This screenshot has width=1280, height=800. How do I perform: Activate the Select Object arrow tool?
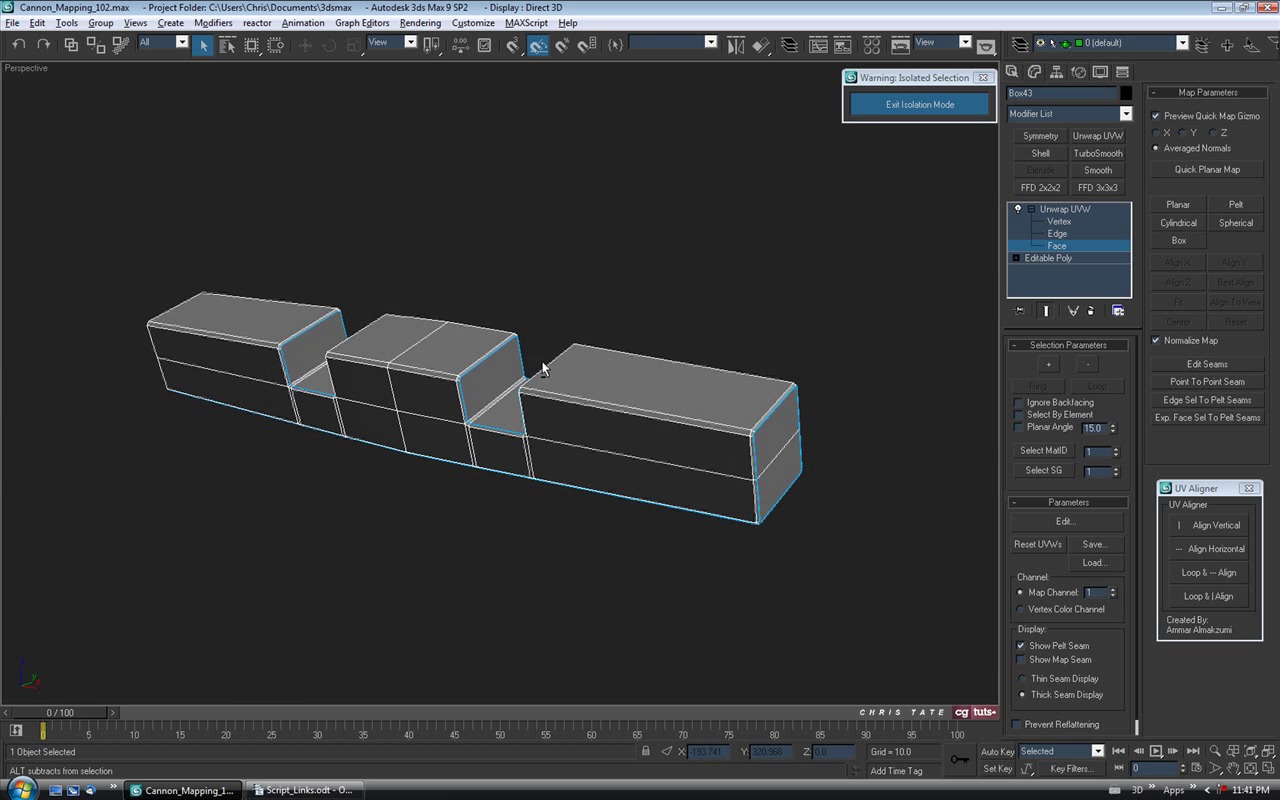[203, 44]
